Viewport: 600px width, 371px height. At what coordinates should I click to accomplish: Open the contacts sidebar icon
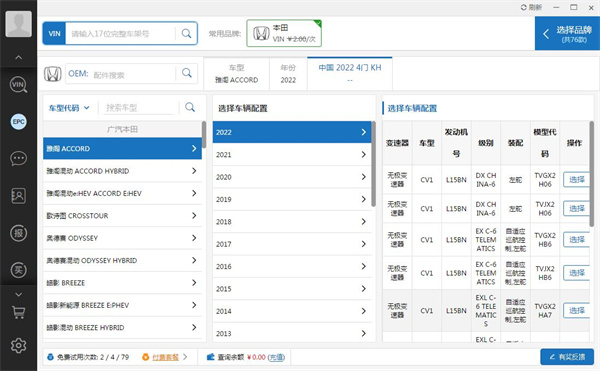tap(18, 195)
